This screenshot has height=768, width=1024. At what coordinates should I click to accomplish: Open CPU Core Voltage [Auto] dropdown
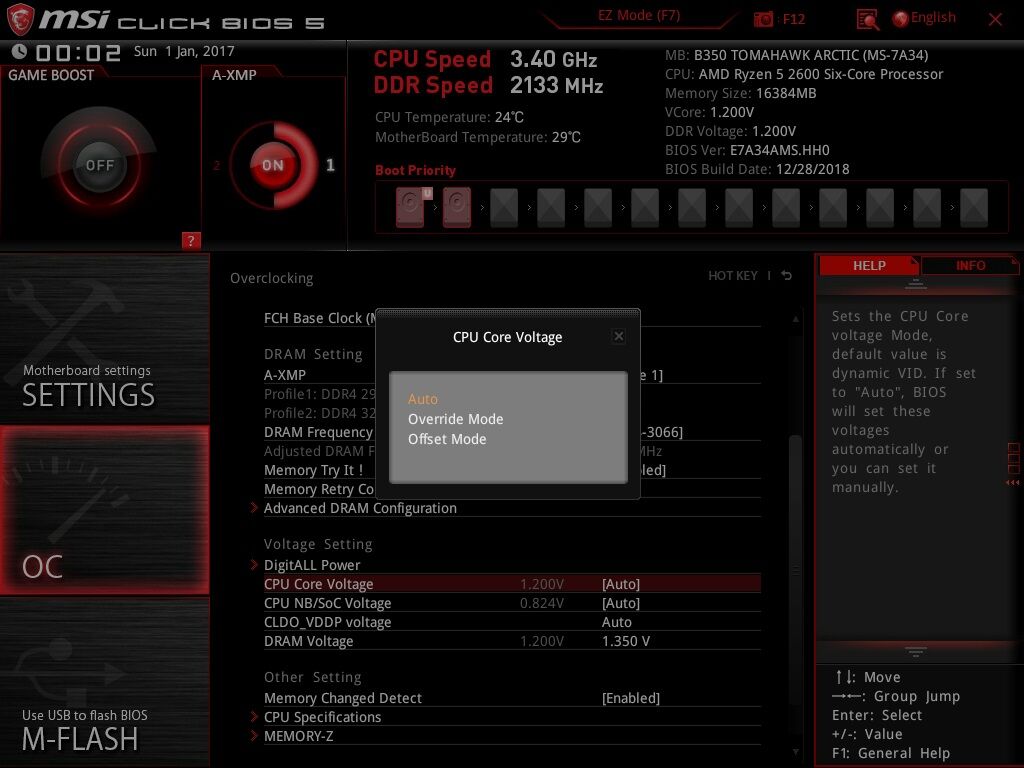[x=620, y=584]
